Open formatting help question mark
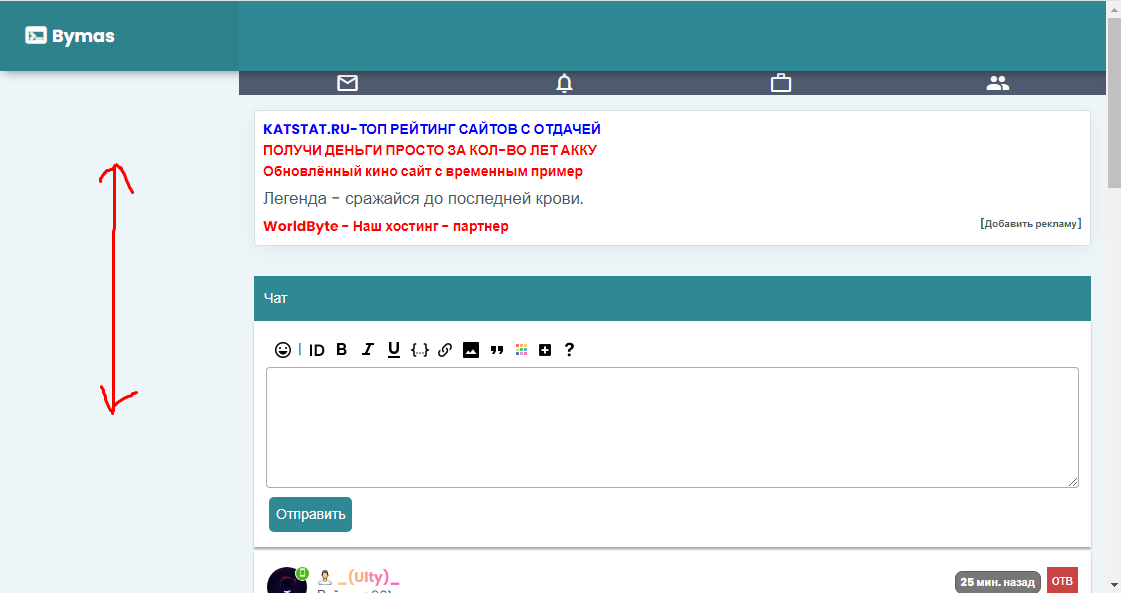This screenshot has width=1121, height=593. tap(569, 350)
